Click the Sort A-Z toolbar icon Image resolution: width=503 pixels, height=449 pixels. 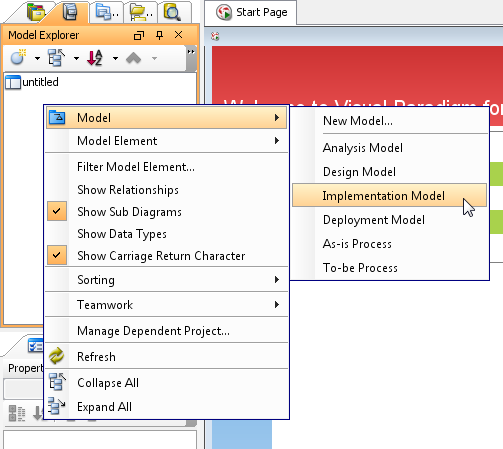click(x=95, y=58)
